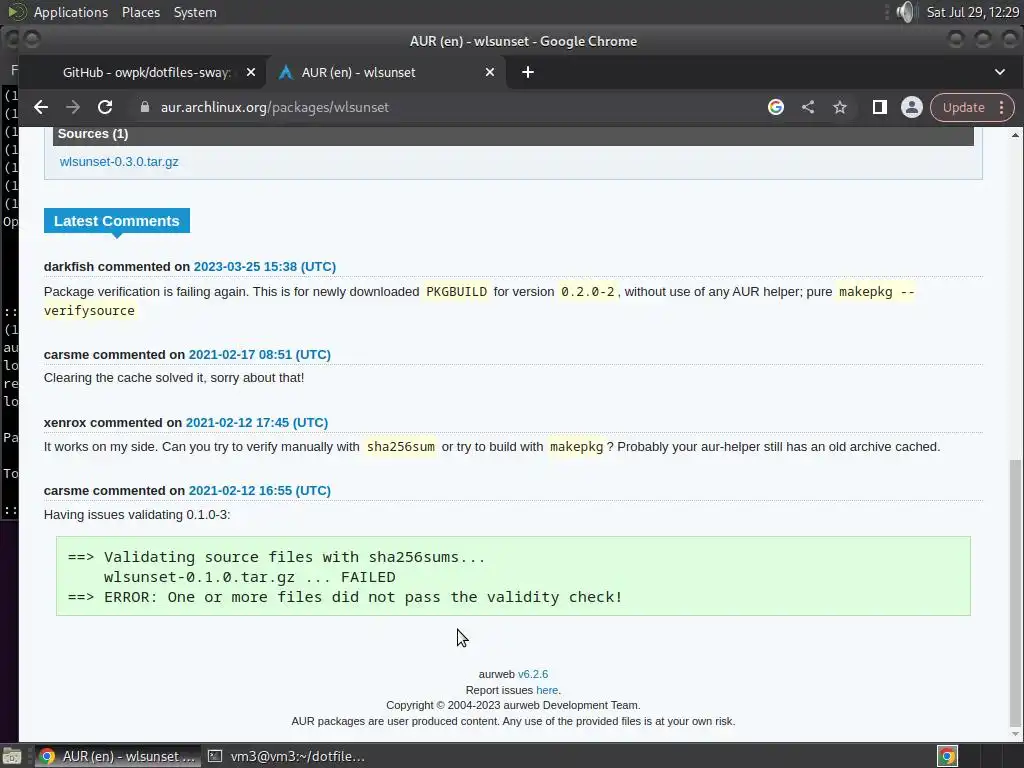Close the AUR wlsunset tab
Image resolution: width=1024 pixels, height=768 pixels.
490,72
